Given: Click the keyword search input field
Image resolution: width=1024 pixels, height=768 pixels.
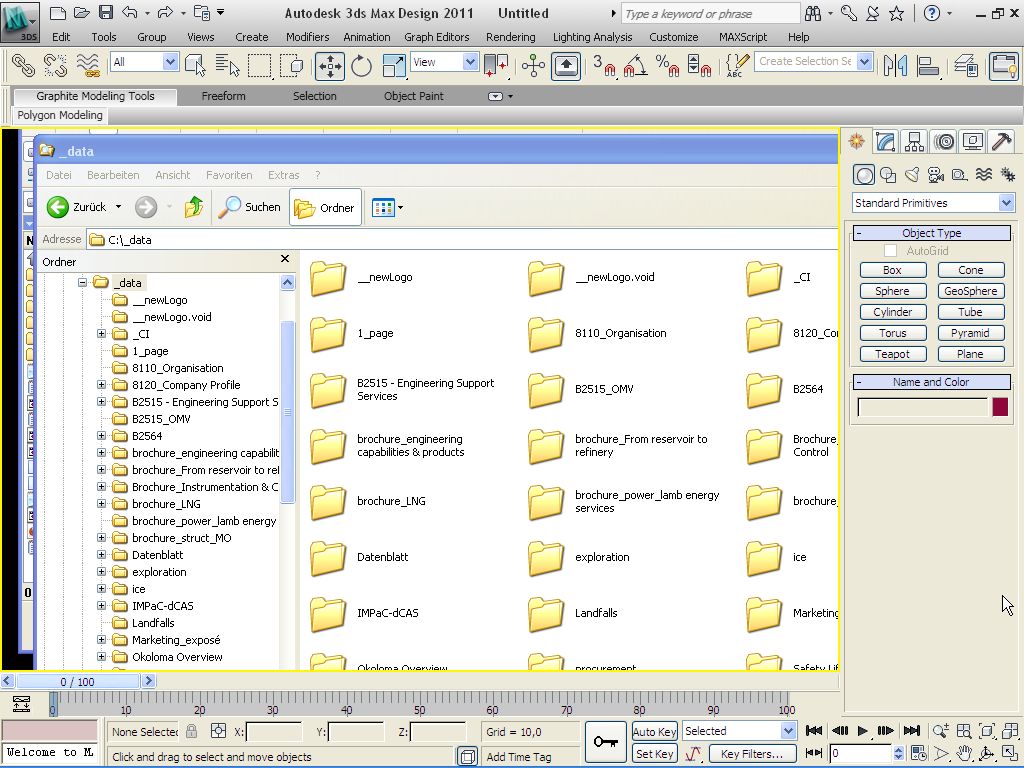Looking at the screenshot, I should 711,14.
